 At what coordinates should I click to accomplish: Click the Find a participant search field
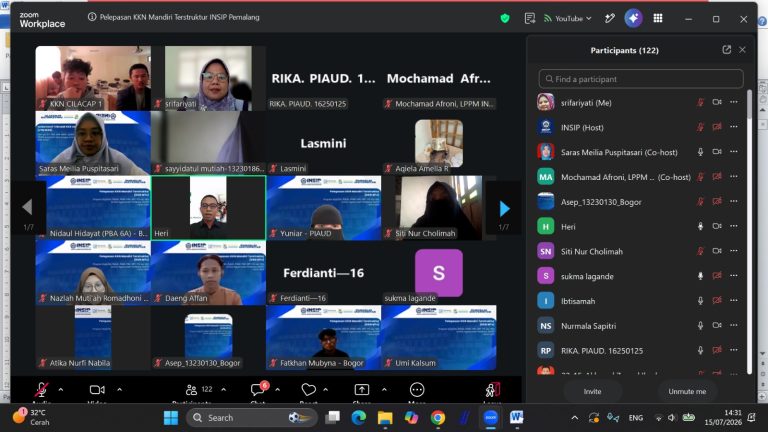641,79
